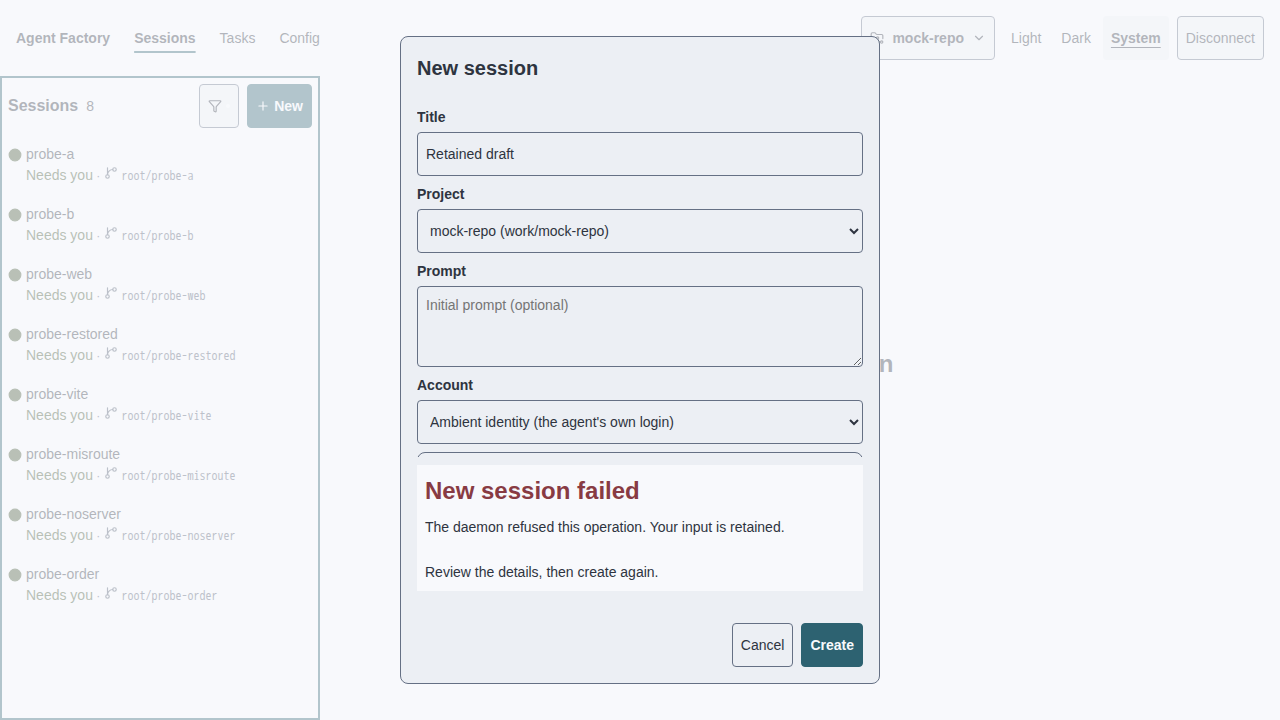Go to the Tasks tab
Screen dimensions: 1280x720
(x=238, y=38)
